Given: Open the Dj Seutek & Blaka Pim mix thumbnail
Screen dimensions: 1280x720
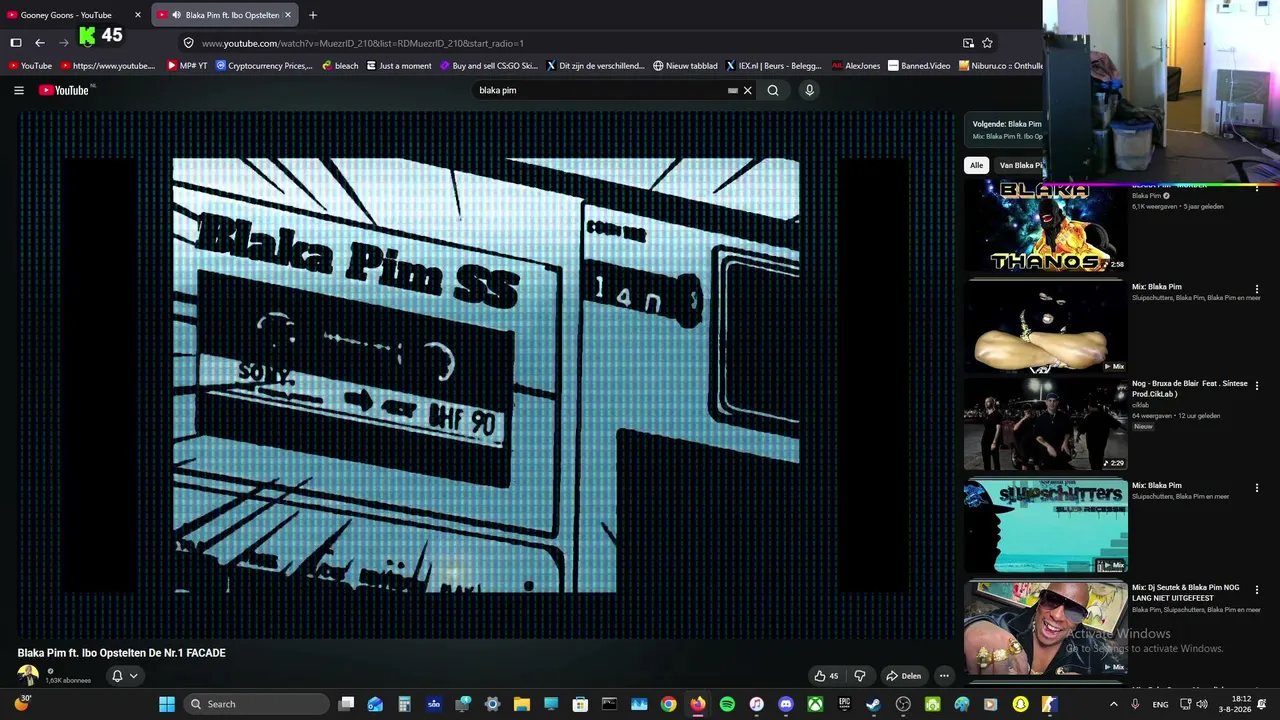Looking at the screenshot, I should click(1045, 628).
